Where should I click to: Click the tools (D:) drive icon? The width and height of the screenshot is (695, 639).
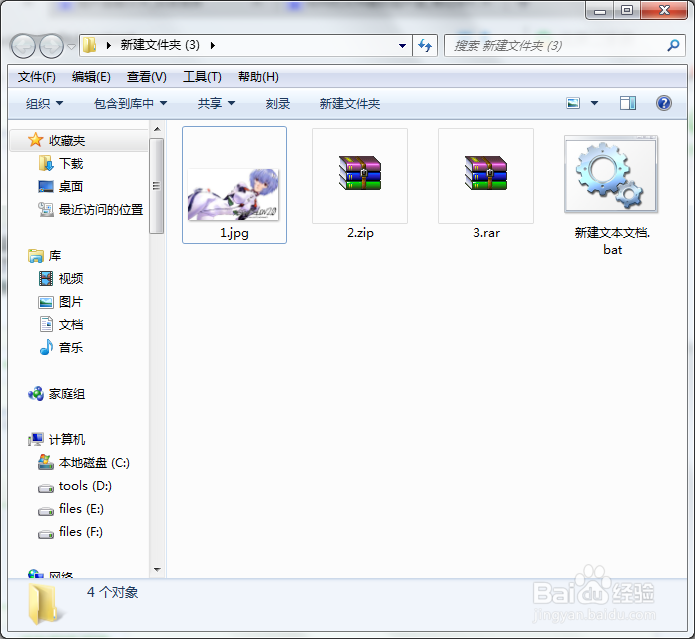coord(46,488)
